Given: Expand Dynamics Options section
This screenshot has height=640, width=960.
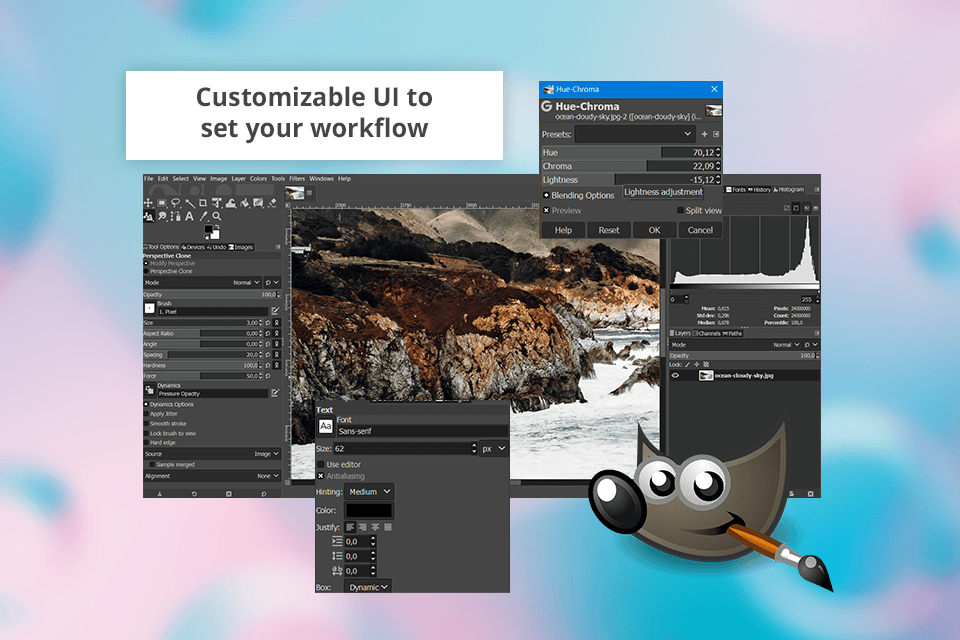Looking at the screenshot, I should point(169,405).
